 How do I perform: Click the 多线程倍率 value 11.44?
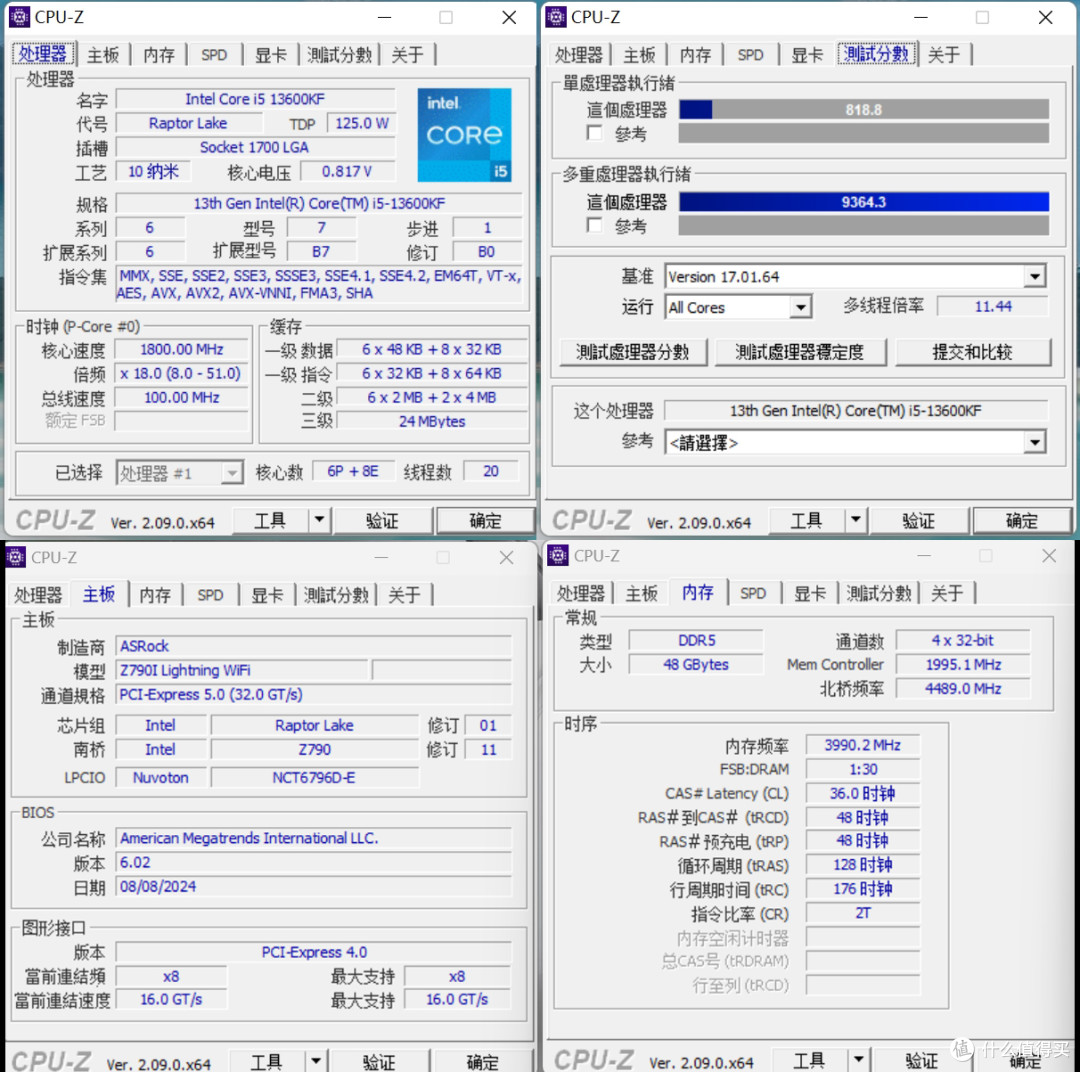click(x=993, y=307)
